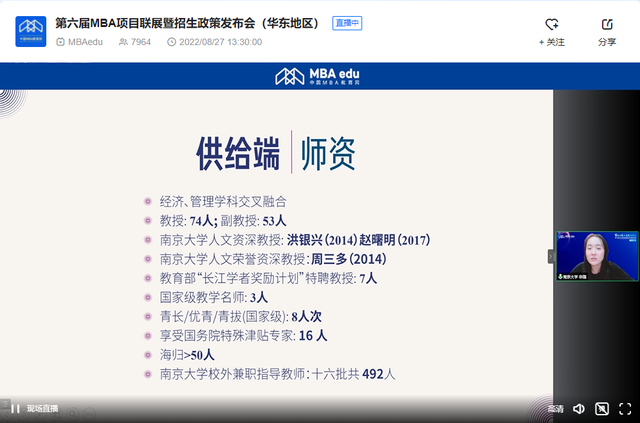Pause the live stream playback
The image size is (640, 423).
tap(16, 409)
